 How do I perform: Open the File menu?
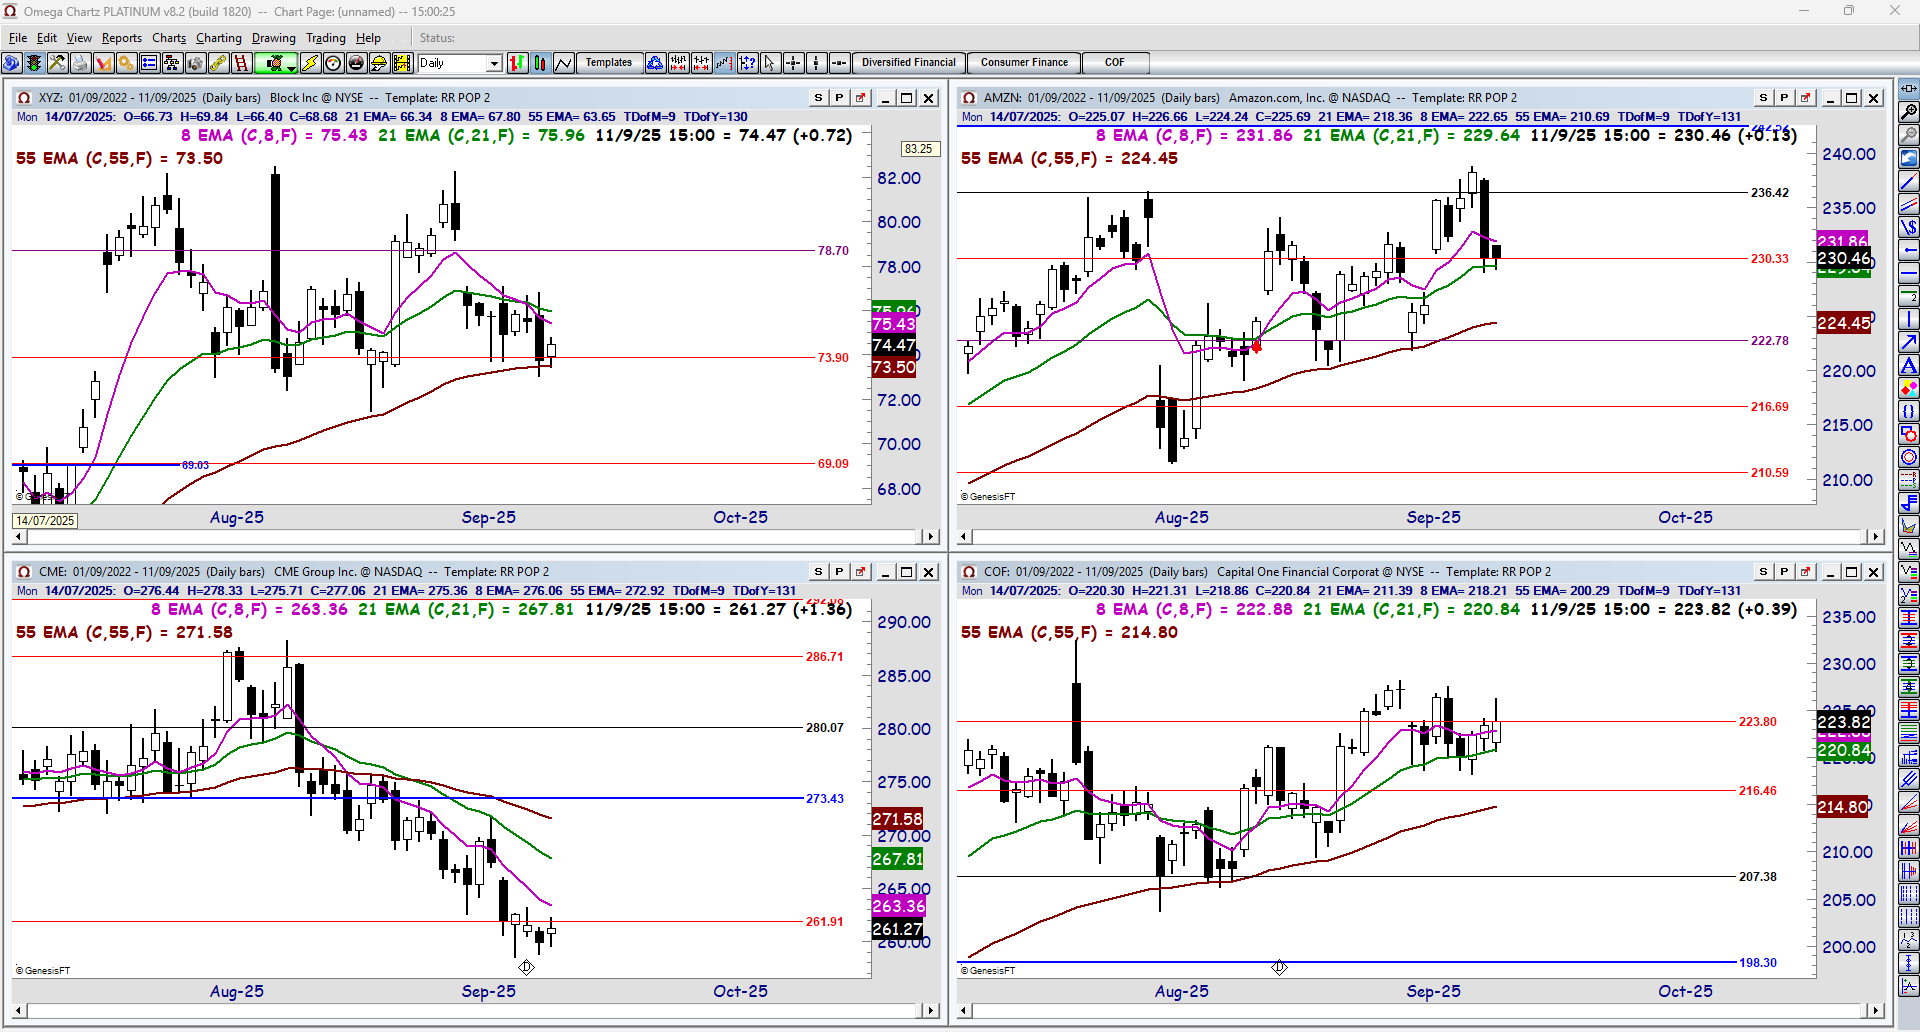[18, 38]
